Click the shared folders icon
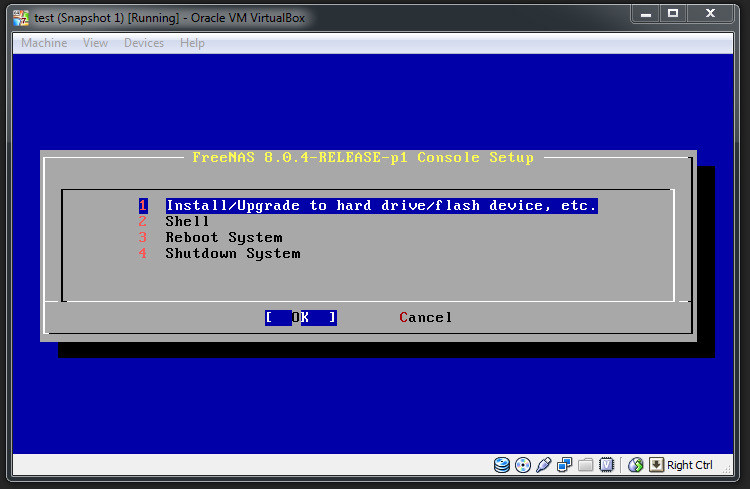 point(585,465)
